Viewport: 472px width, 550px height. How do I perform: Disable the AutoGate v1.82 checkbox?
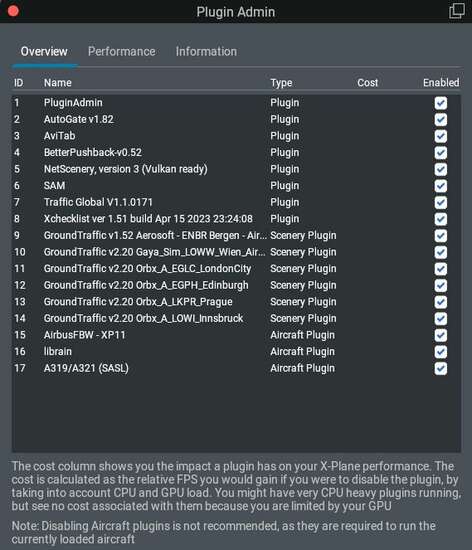tap(441, 120)
